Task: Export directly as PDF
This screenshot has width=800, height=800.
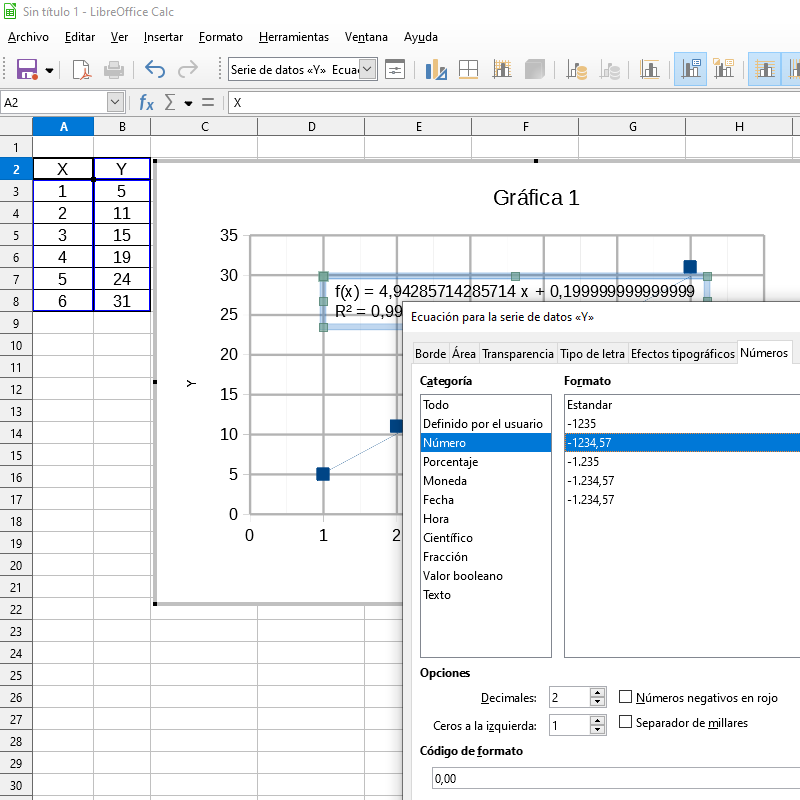Action: (x=81, y=69)
